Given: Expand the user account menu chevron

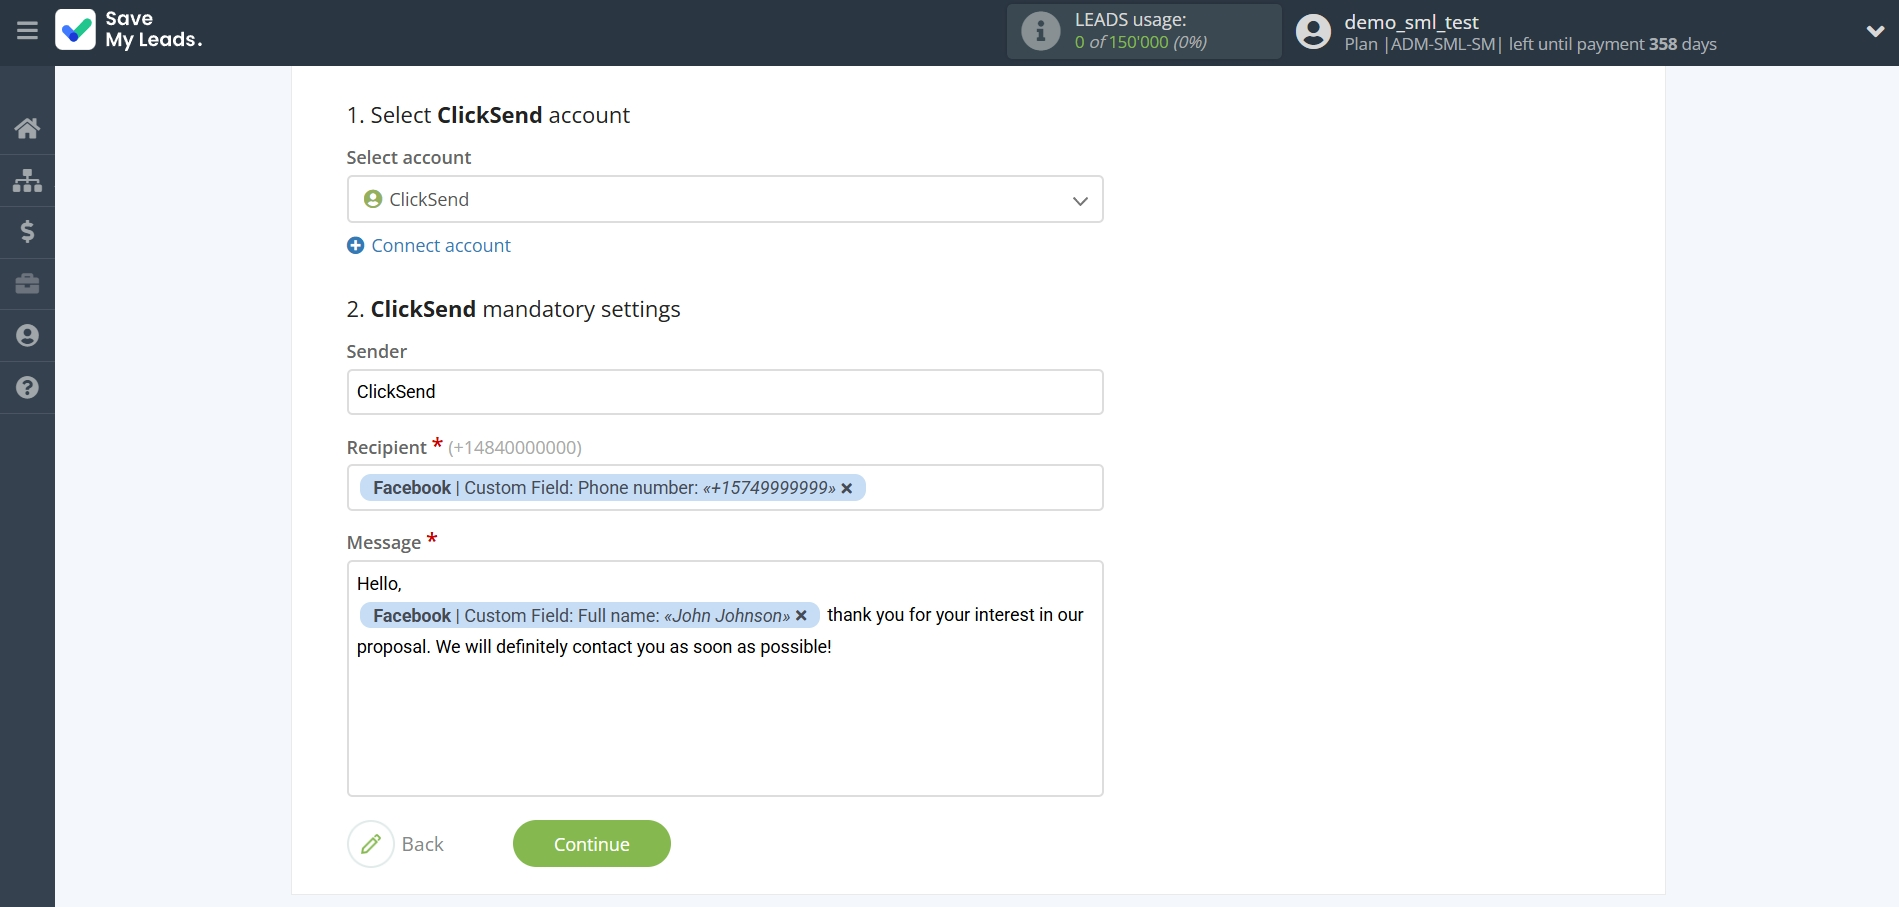Looking at the screenshot, I should pos(1875,31).
